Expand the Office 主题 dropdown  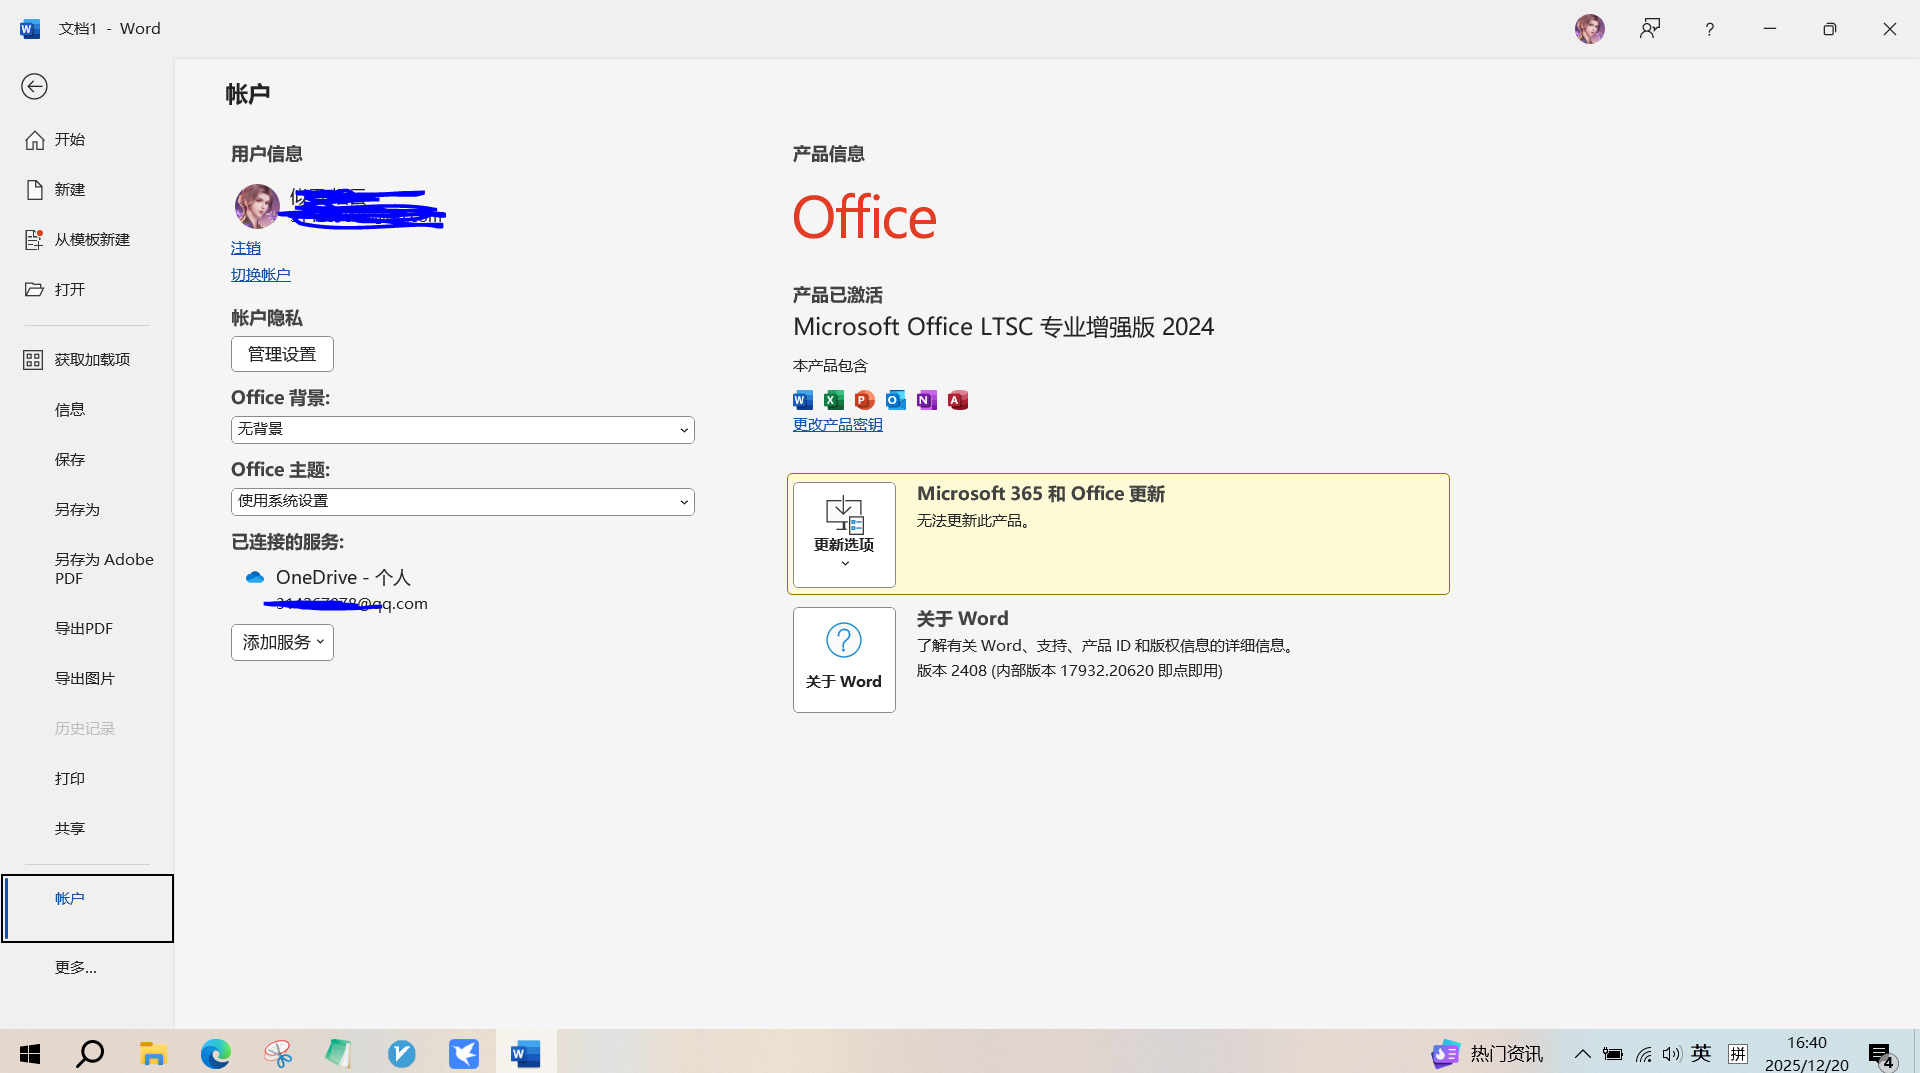(x=462, y=502)
